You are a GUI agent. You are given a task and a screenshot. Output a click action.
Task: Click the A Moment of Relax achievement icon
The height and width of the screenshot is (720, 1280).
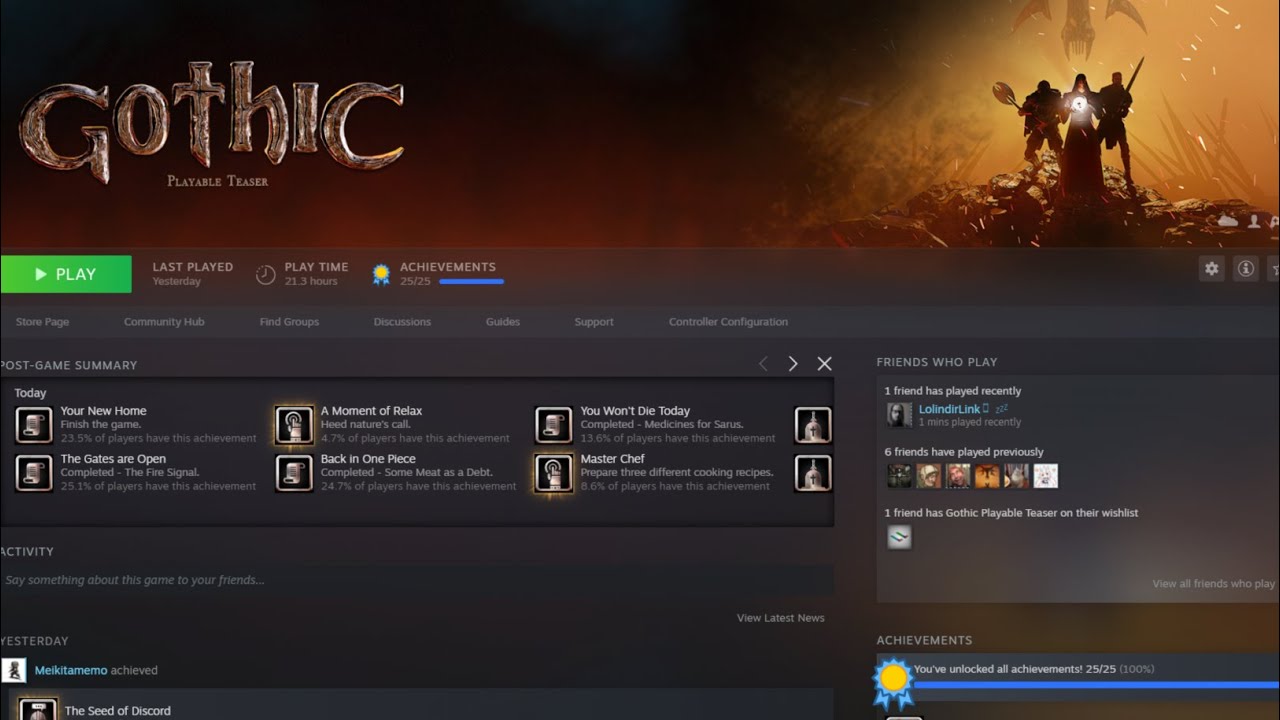294,425
